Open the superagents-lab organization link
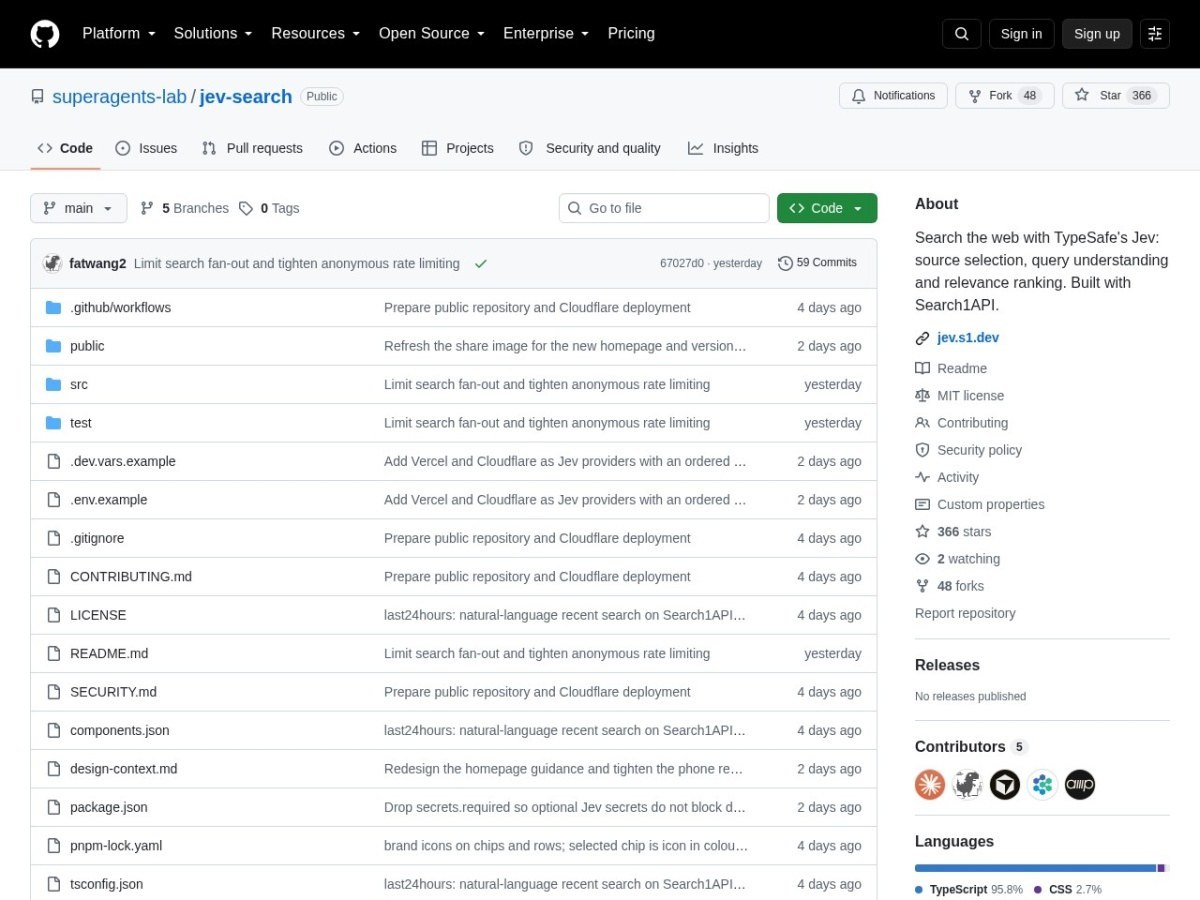 coord(119,97)
